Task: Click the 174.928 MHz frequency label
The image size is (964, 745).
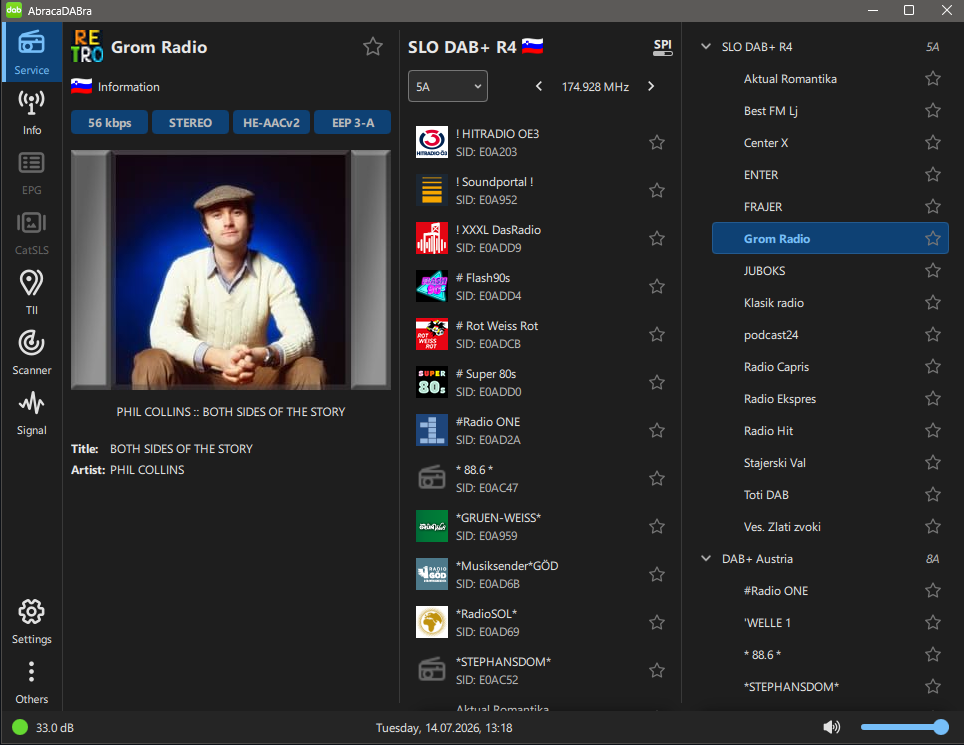Action: tap(595, 87)
